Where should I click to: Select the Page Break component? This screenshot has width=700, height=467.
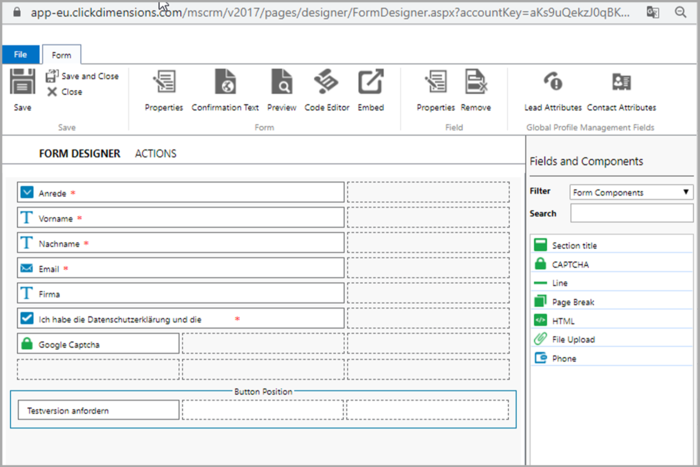[612, 302]
